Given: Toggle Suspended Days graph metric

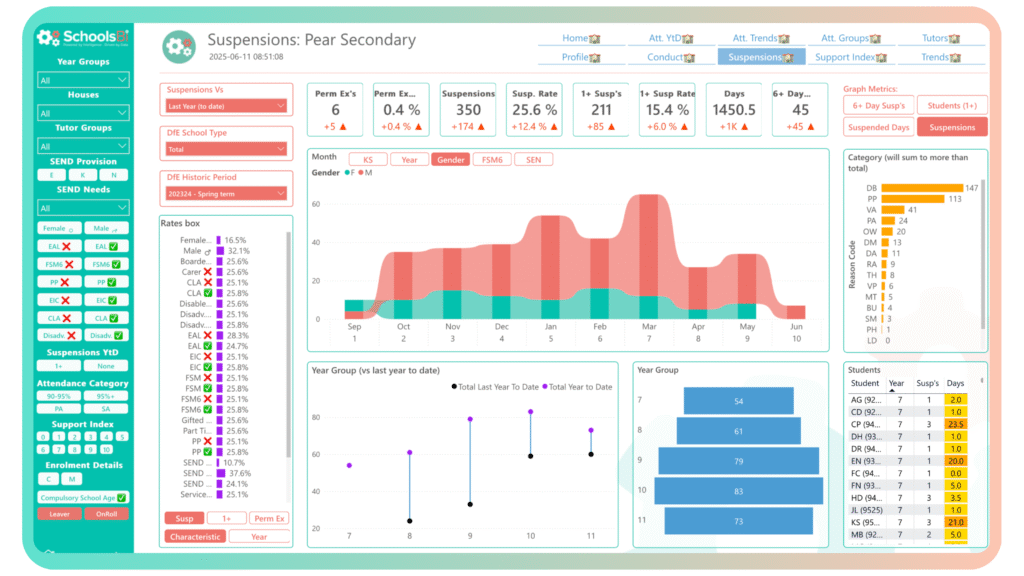Looking at the screenshot, I should tap(879, 128).
